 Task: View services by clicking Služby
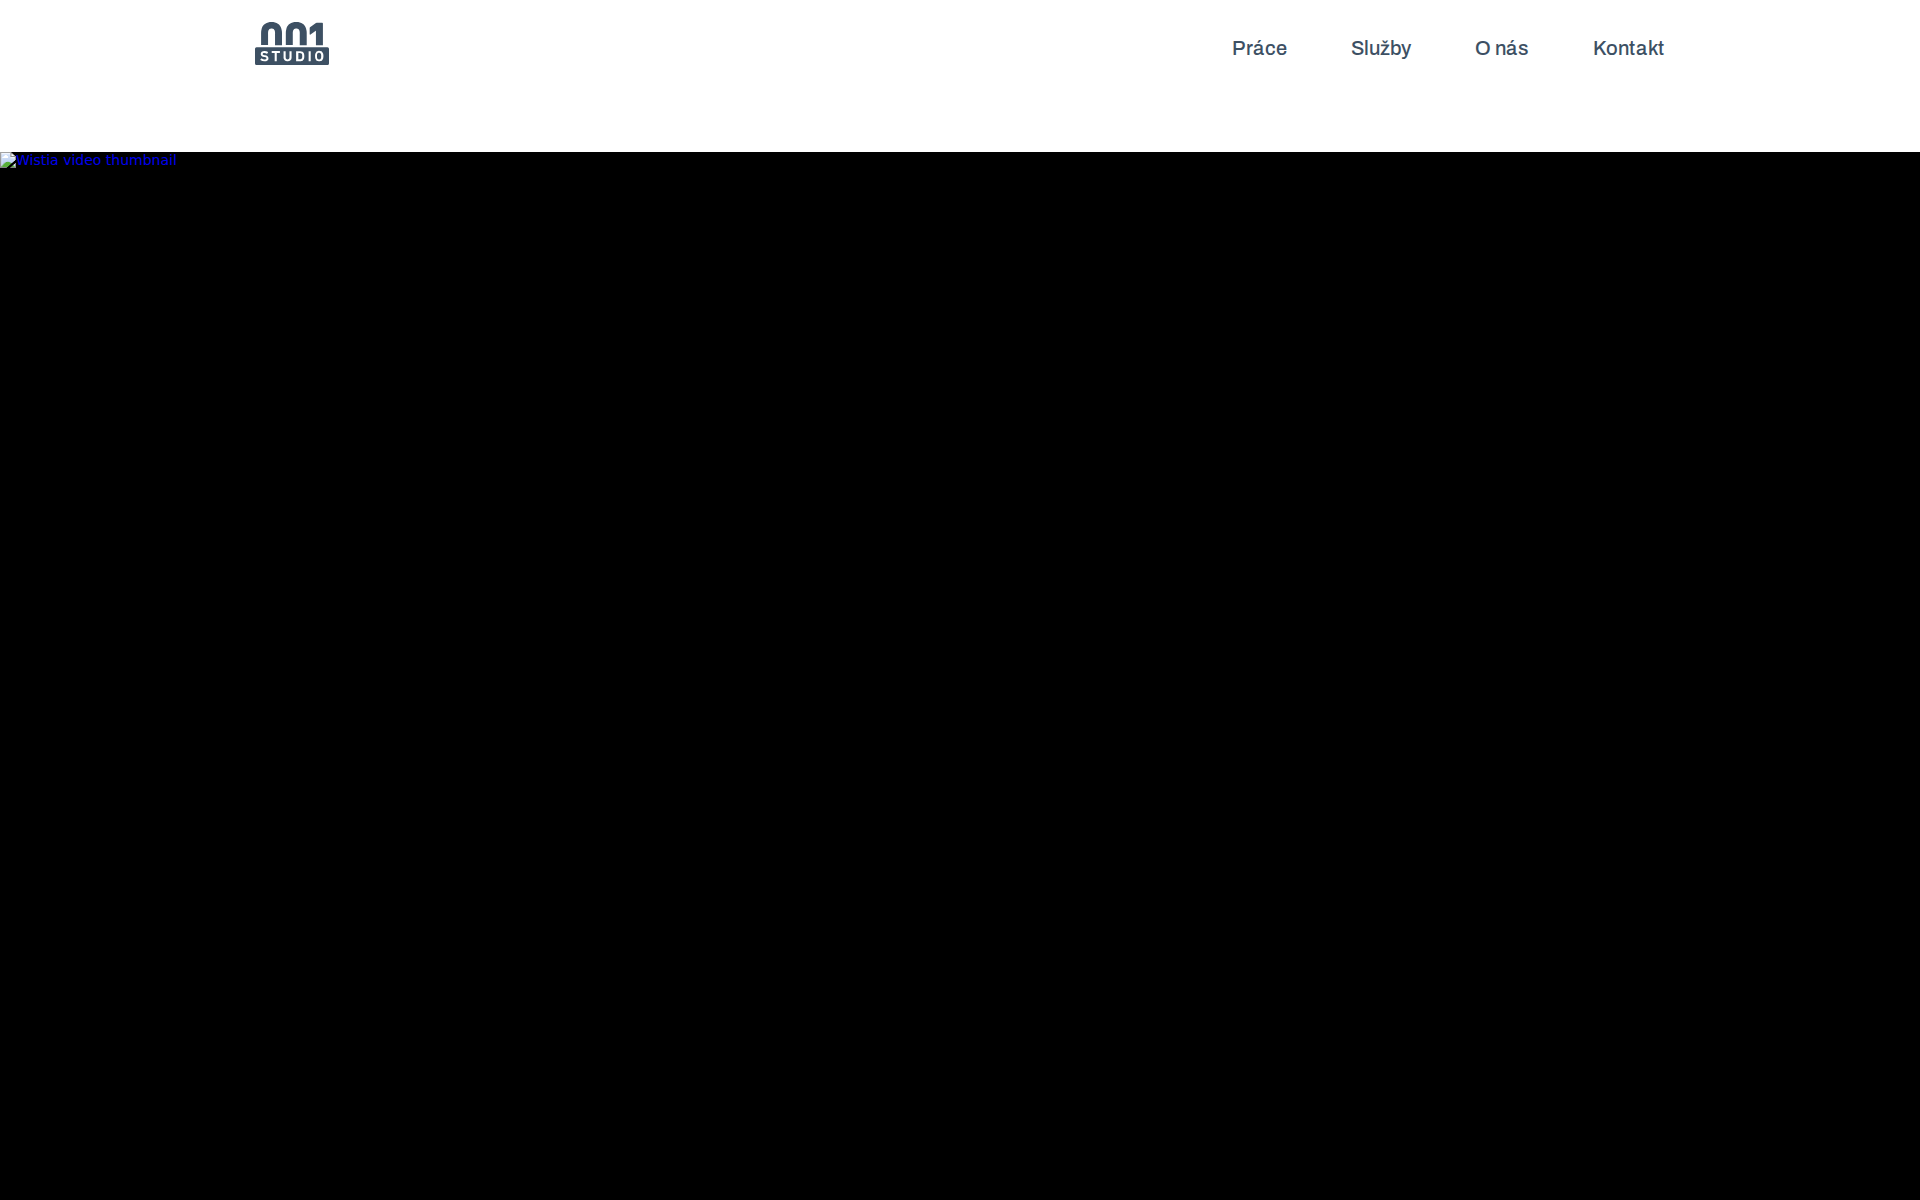point(1380,48)
